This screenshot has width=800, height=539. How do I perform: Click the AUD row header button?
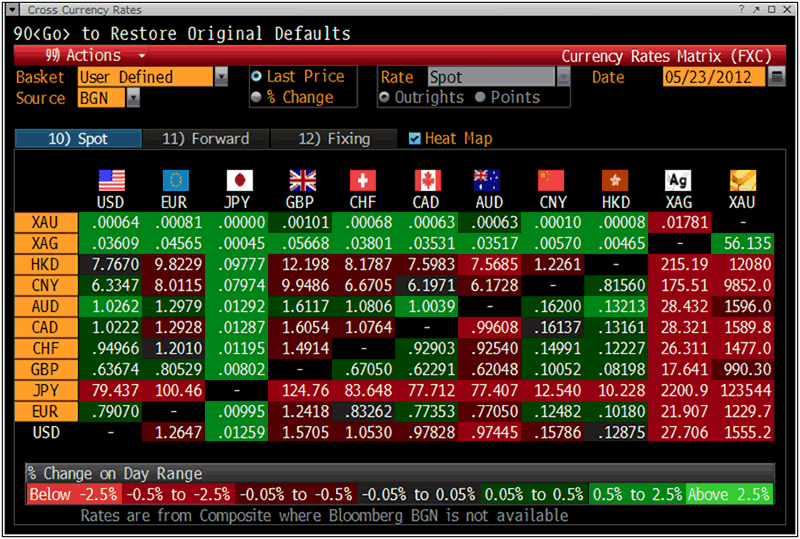click(x=46, y=306)
